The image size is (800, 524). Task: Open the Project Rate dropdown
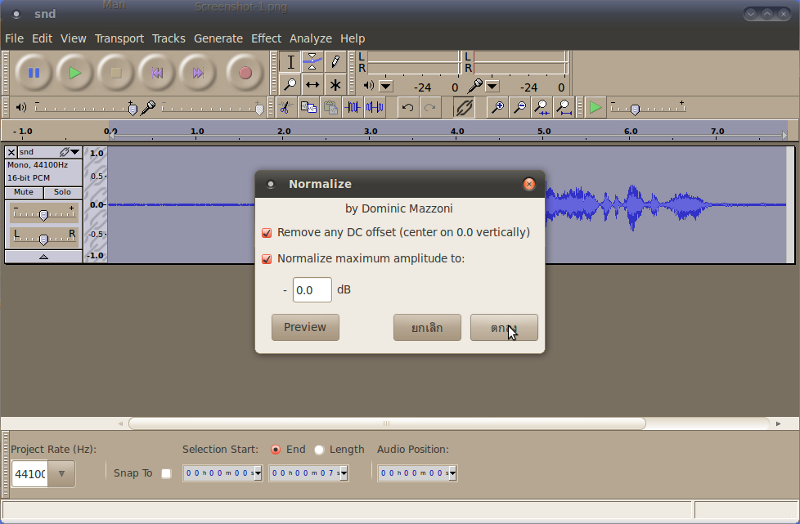[x=61, y=474]
